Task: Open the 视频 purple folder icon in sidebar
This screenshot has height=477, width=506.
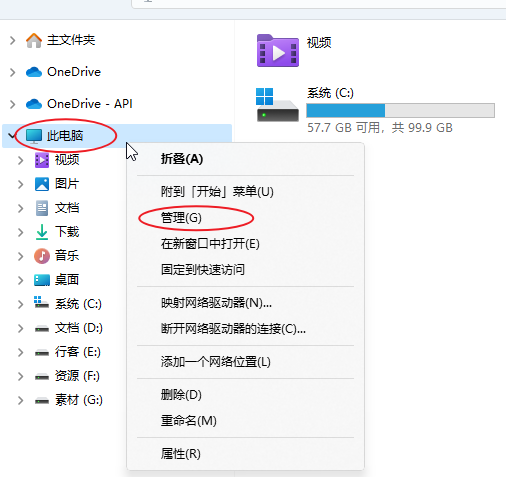Action: point(42,160)
